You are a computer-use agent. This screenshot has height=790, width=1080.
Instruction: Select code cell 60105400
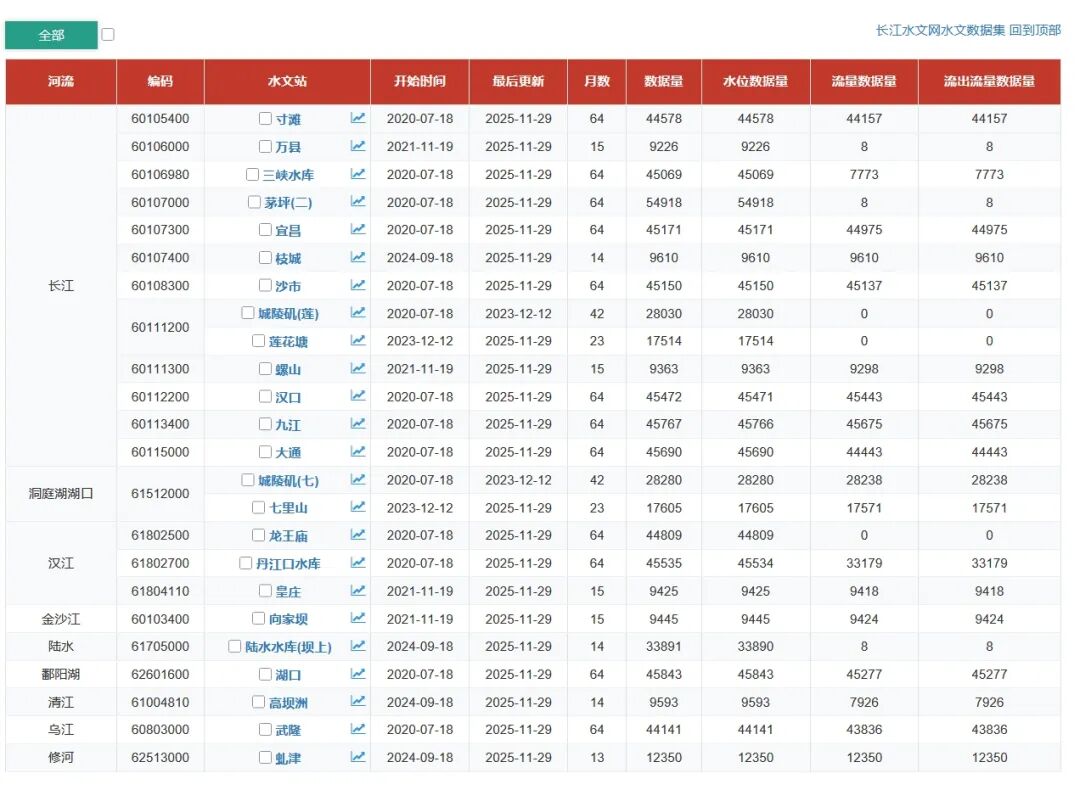click(x=160, y=118)
